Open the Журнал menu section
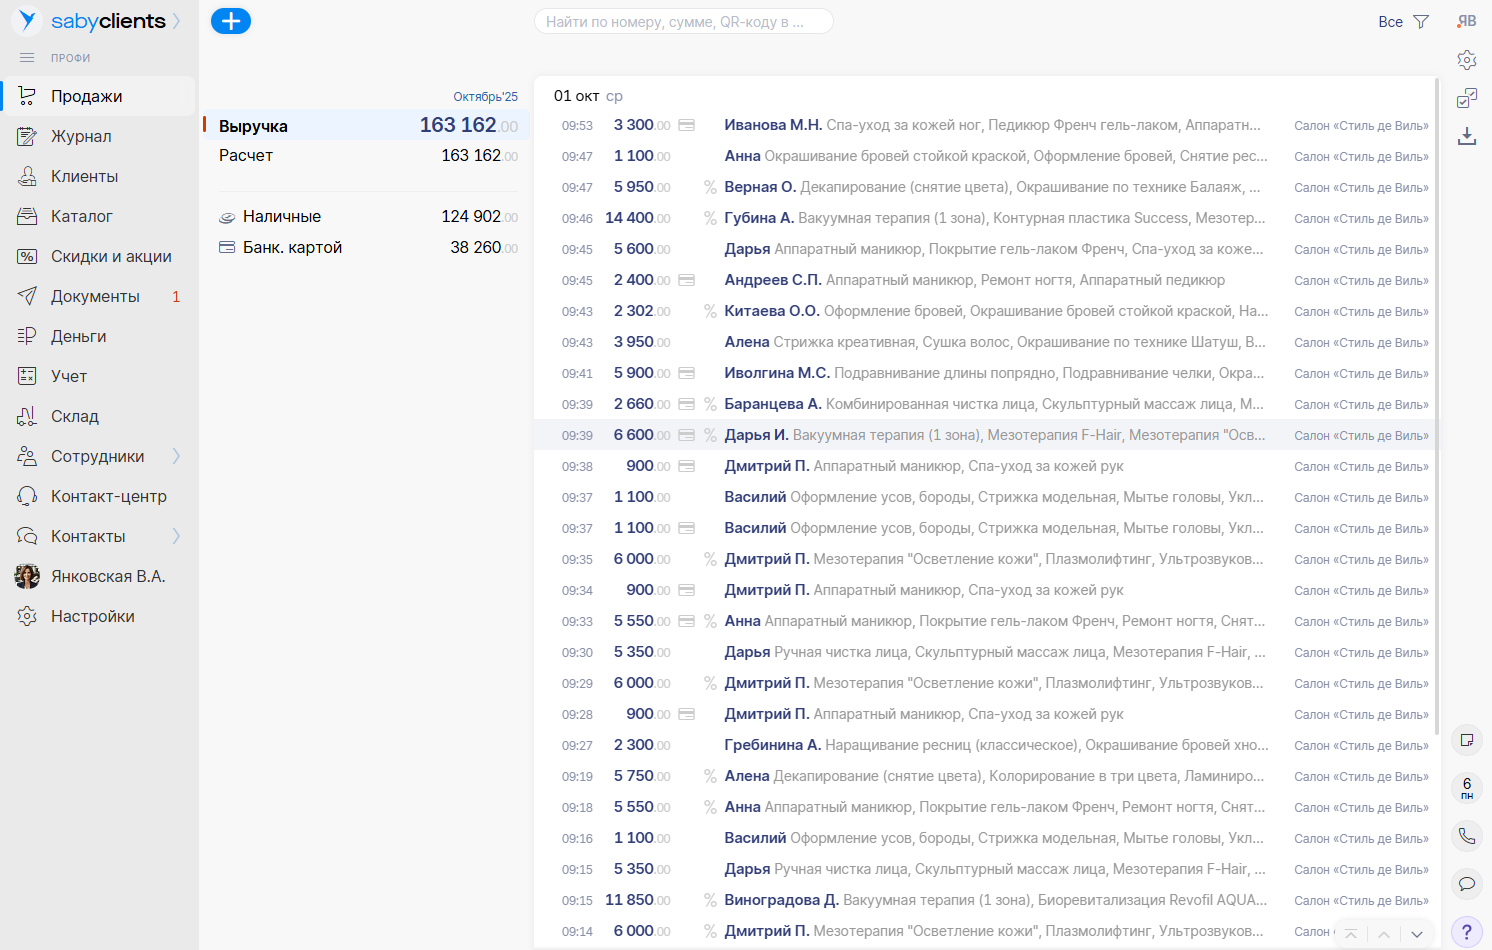Viewport: 1492px width, 950px height. (x=81, y=136)
